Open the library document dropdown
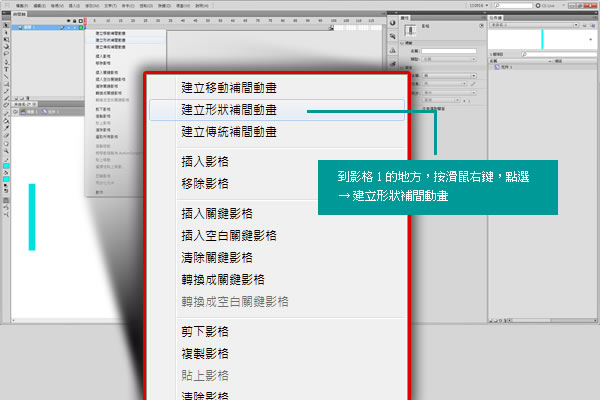Image resolution: width=600 pixels, height=400 pixels. (534, 25)
